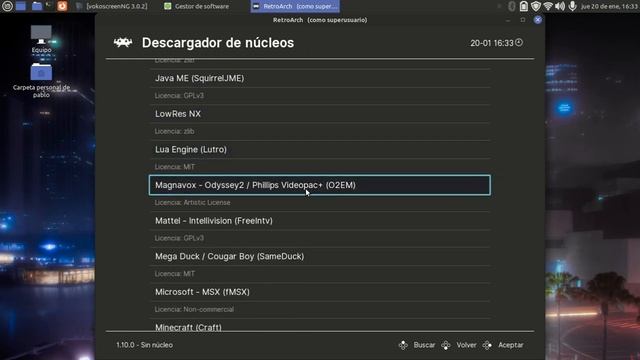Open the Wi-Fi network tray icon
640x360 pixels.
pyautogui.click(x=548, y=6)
